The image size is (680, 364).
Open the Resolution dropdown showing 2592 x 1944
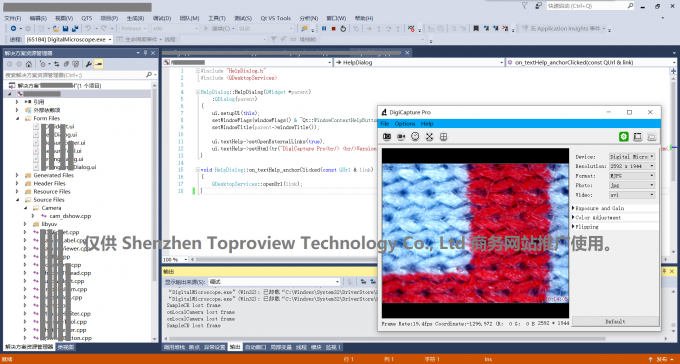coord(632,166)
